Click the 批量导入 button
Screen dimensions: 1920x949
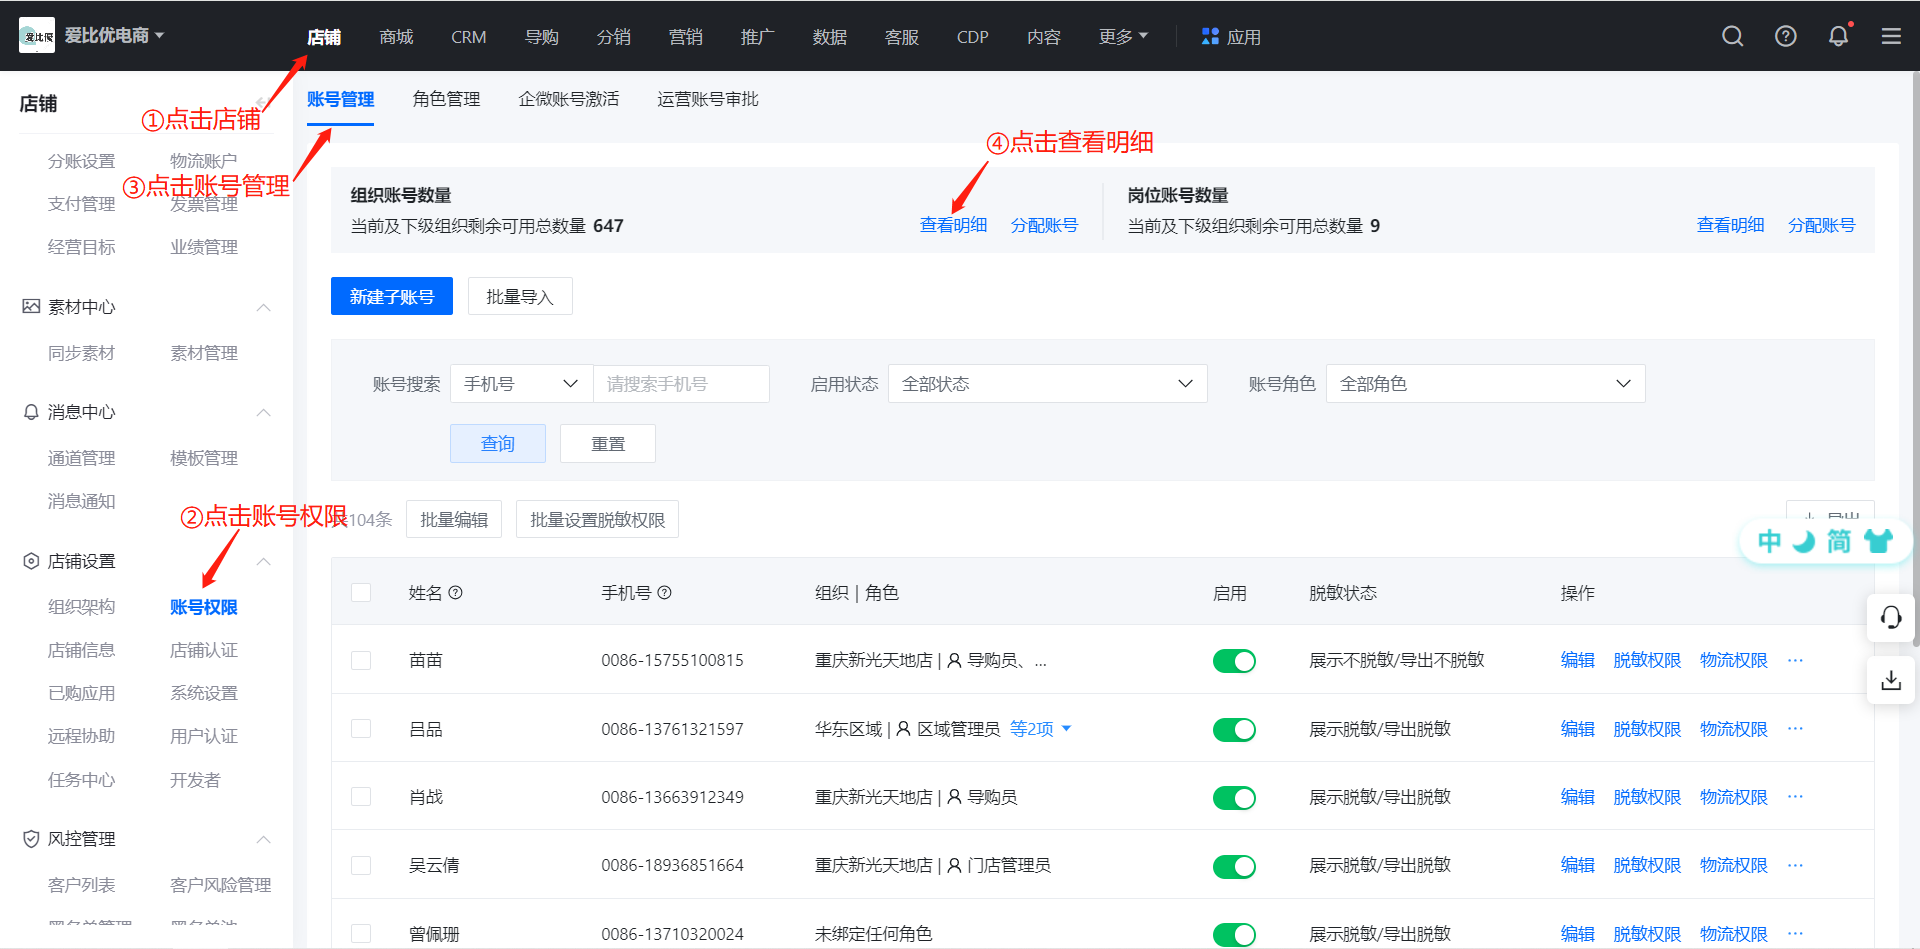pyautogui.click(x=520, y=296)
